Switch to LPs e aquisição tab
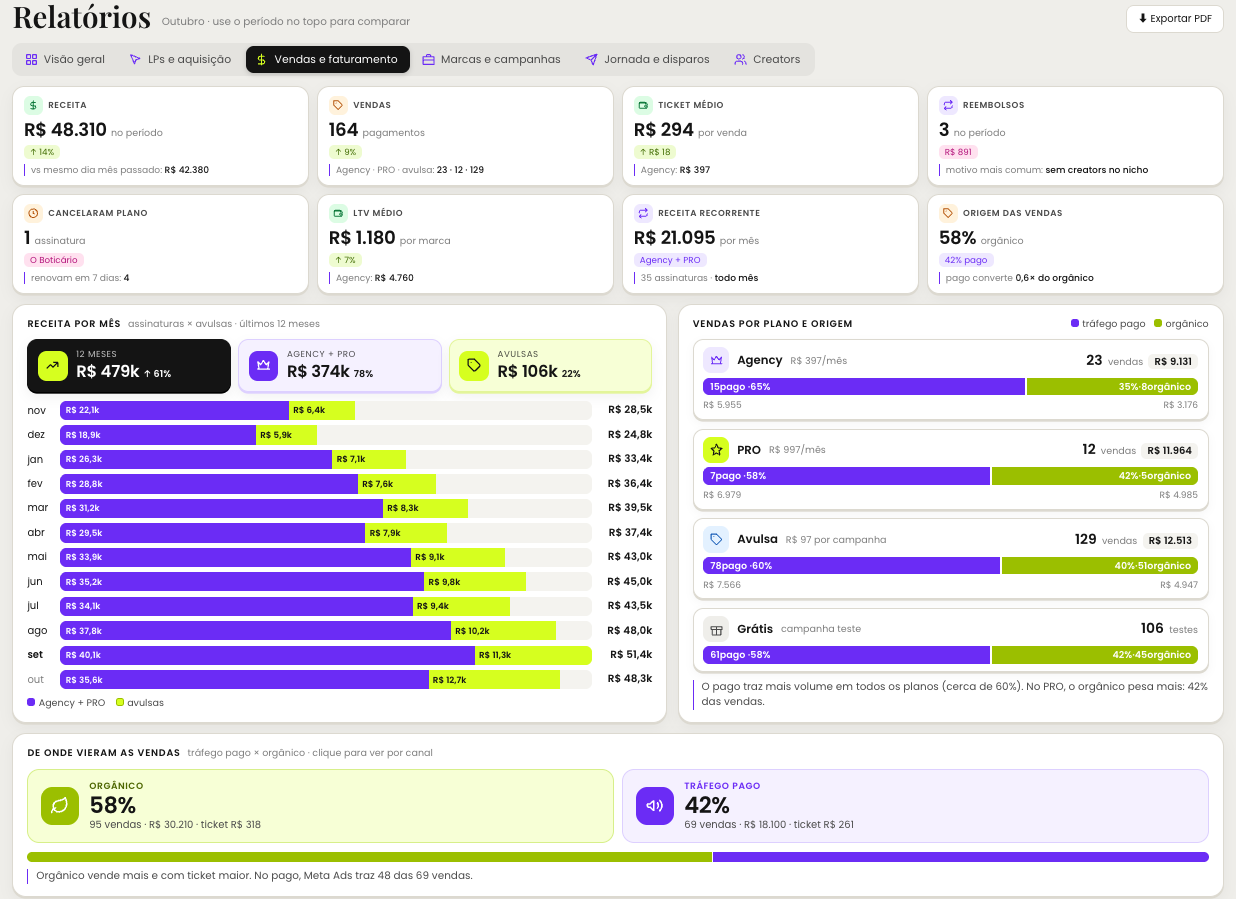1236x899 pixels. 180,60
